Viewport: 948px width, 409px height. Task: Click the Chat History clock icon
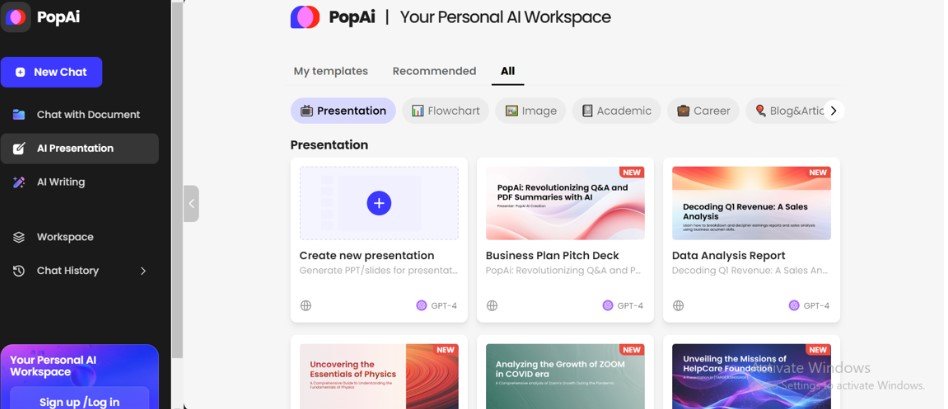19,271
